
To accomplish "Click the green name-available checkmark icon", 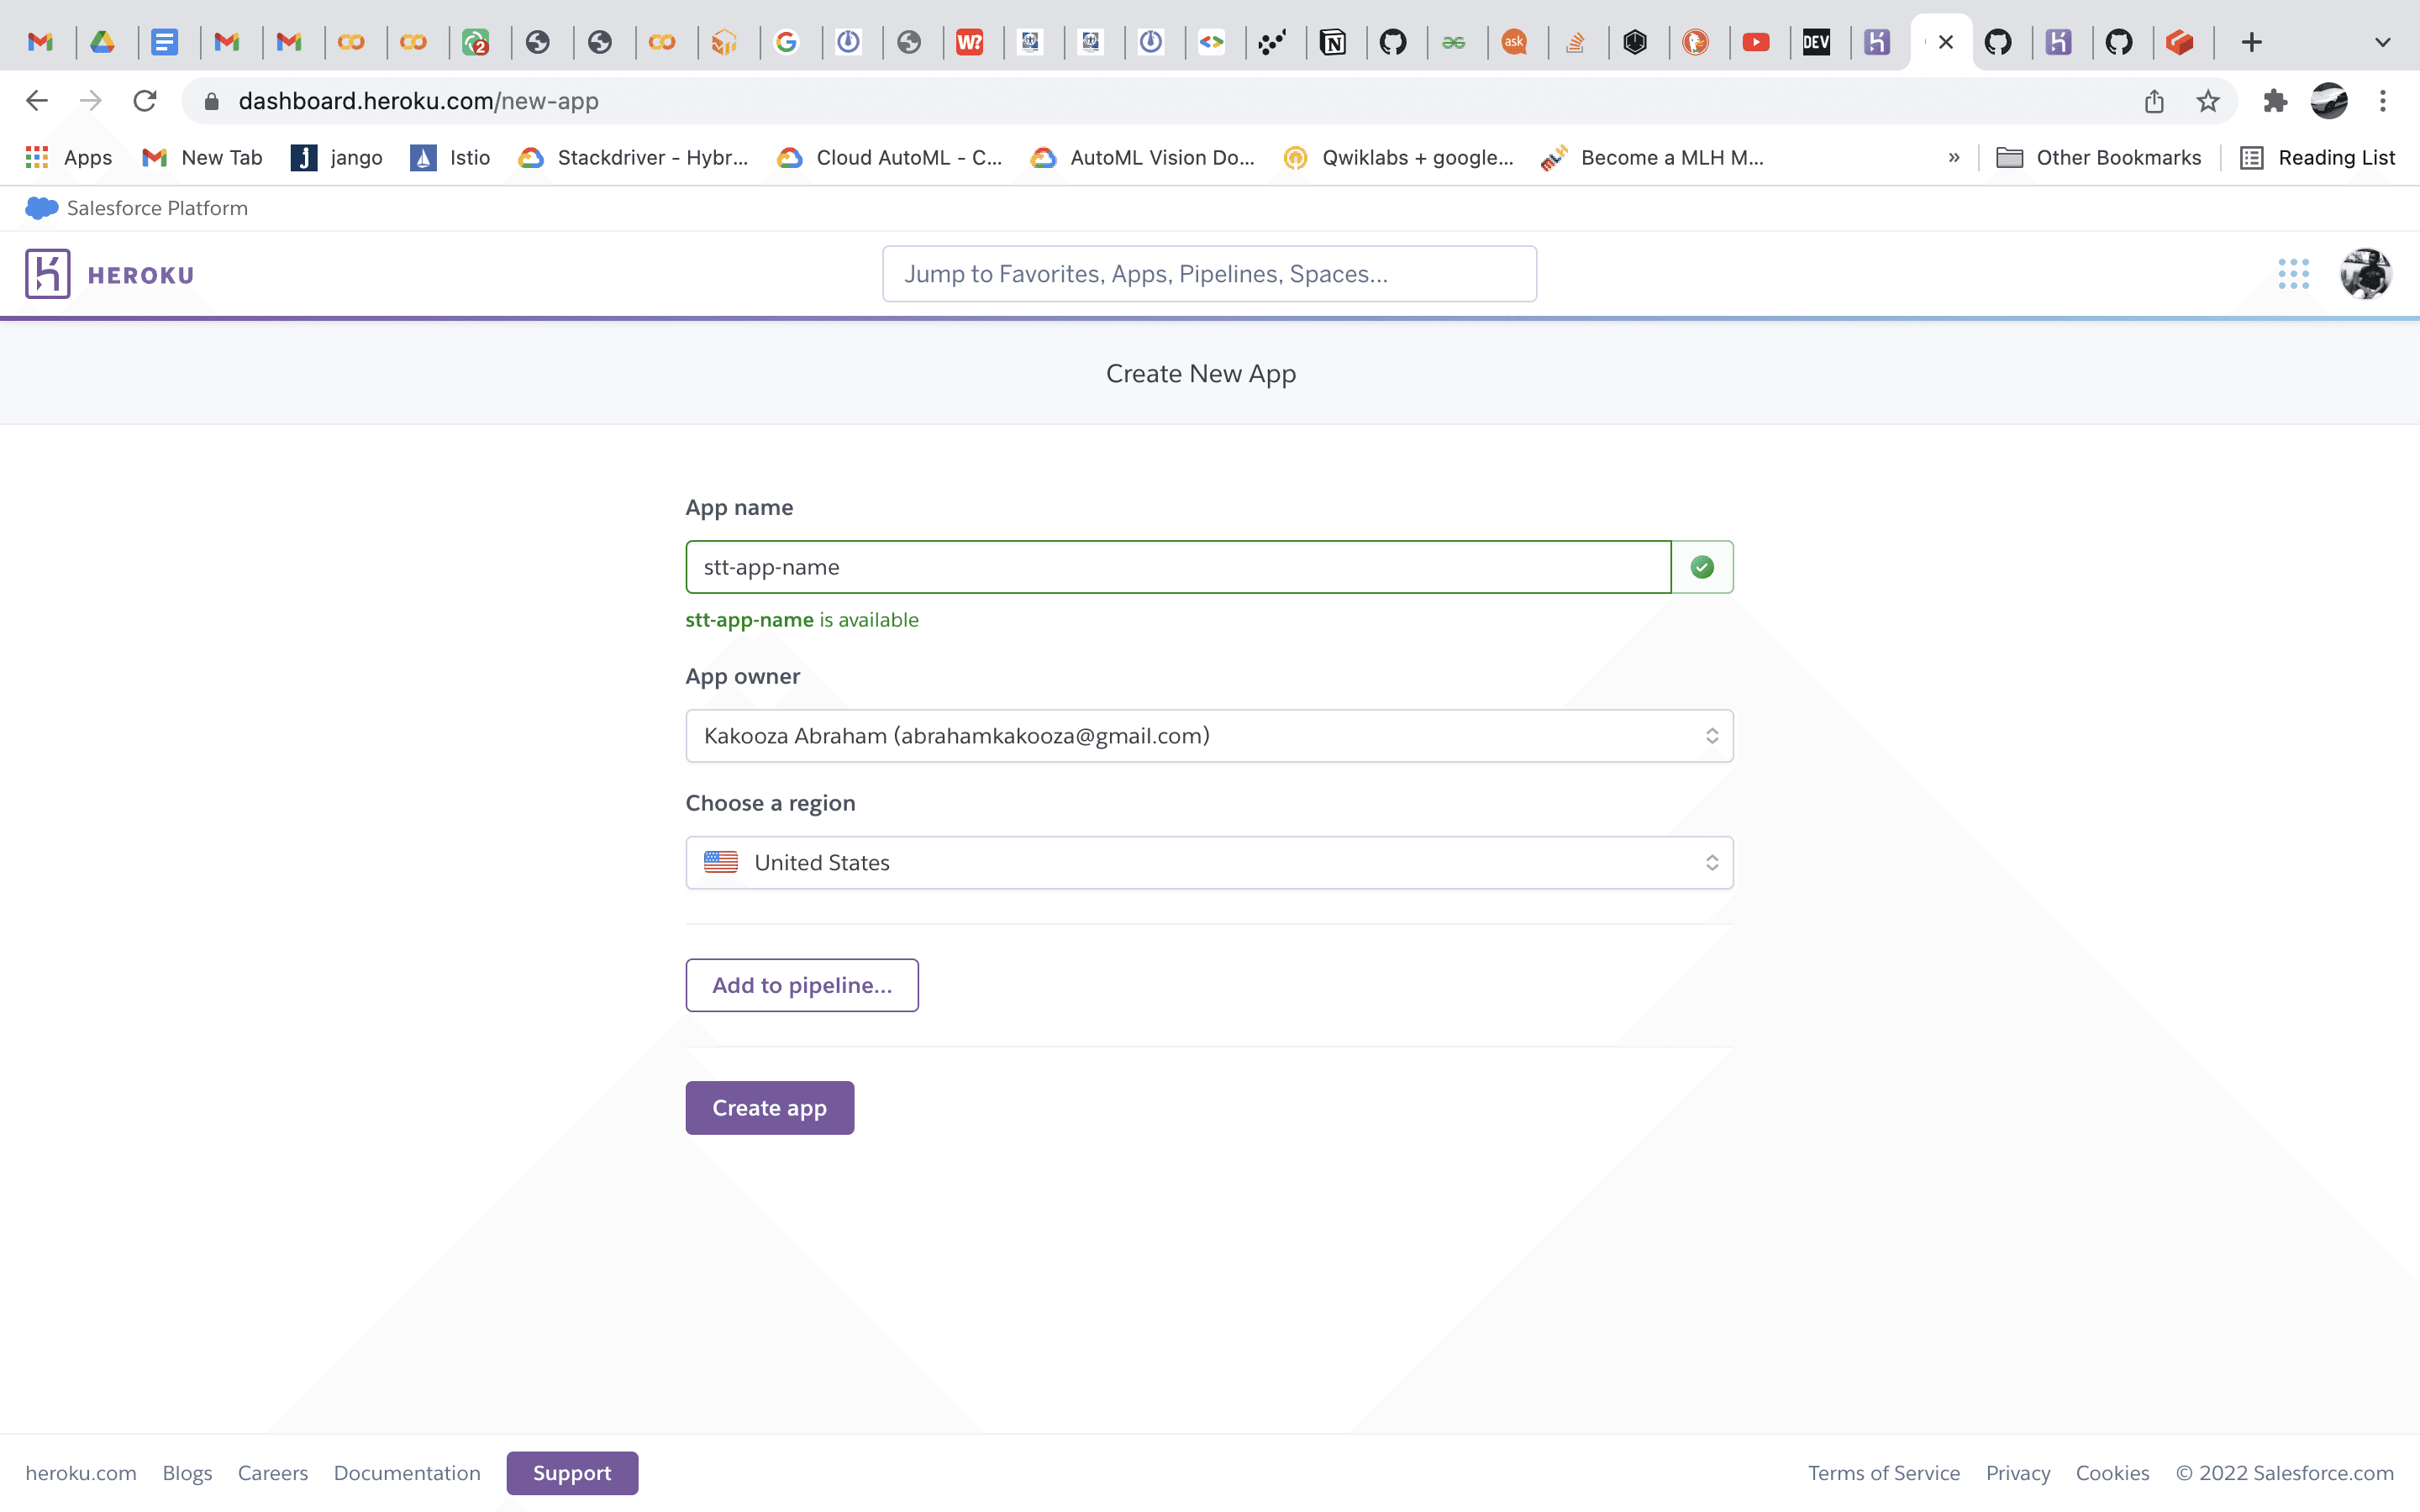I will 1702,567.
